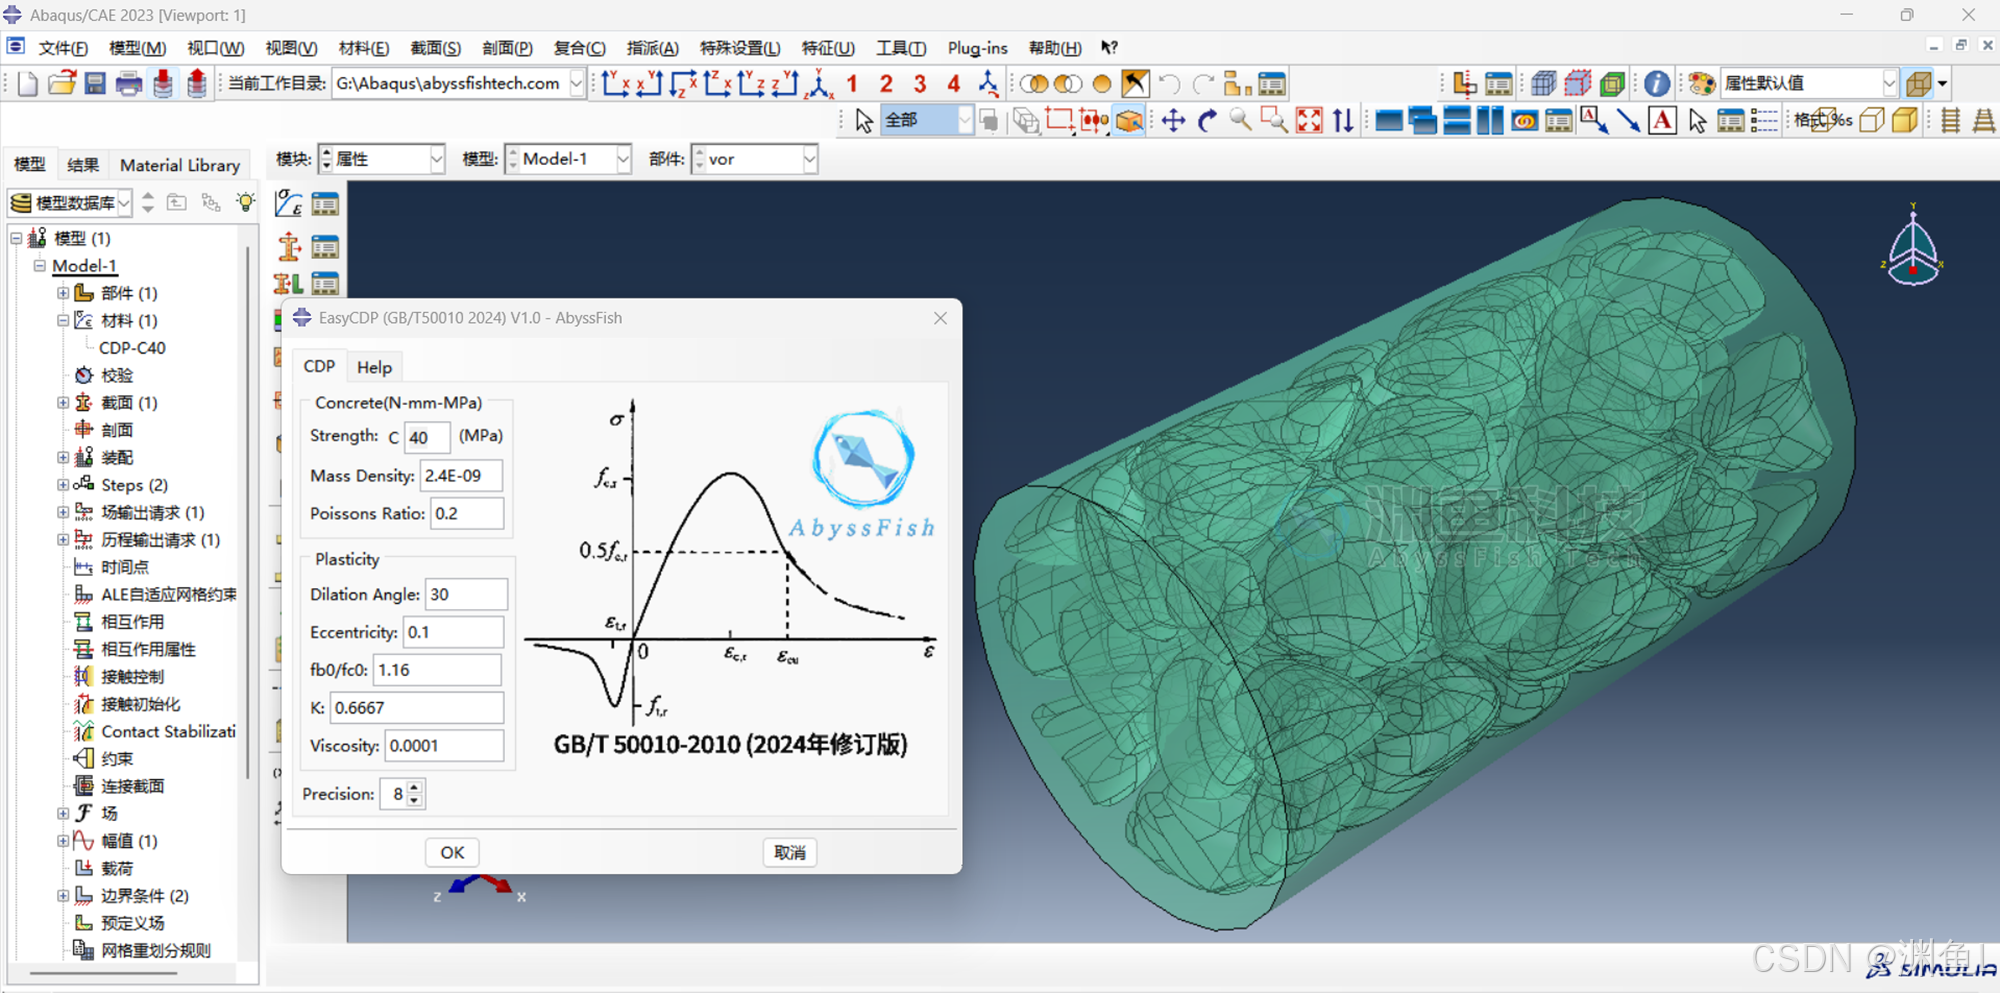
Task: Expand the 边界条件 (2) tree node
Action: [63, 896]
